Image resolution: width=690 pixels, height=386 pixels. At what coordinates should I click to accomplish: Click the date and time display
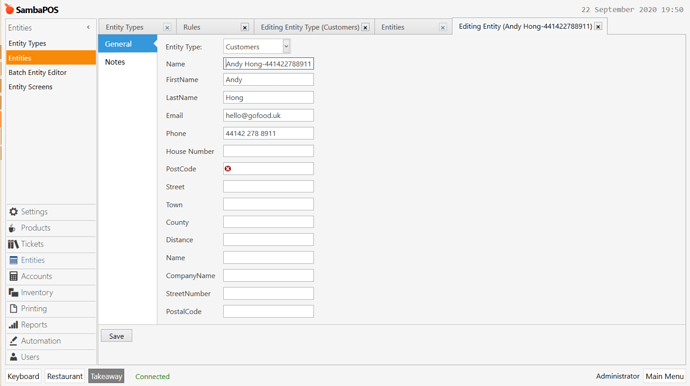[632, 10]
